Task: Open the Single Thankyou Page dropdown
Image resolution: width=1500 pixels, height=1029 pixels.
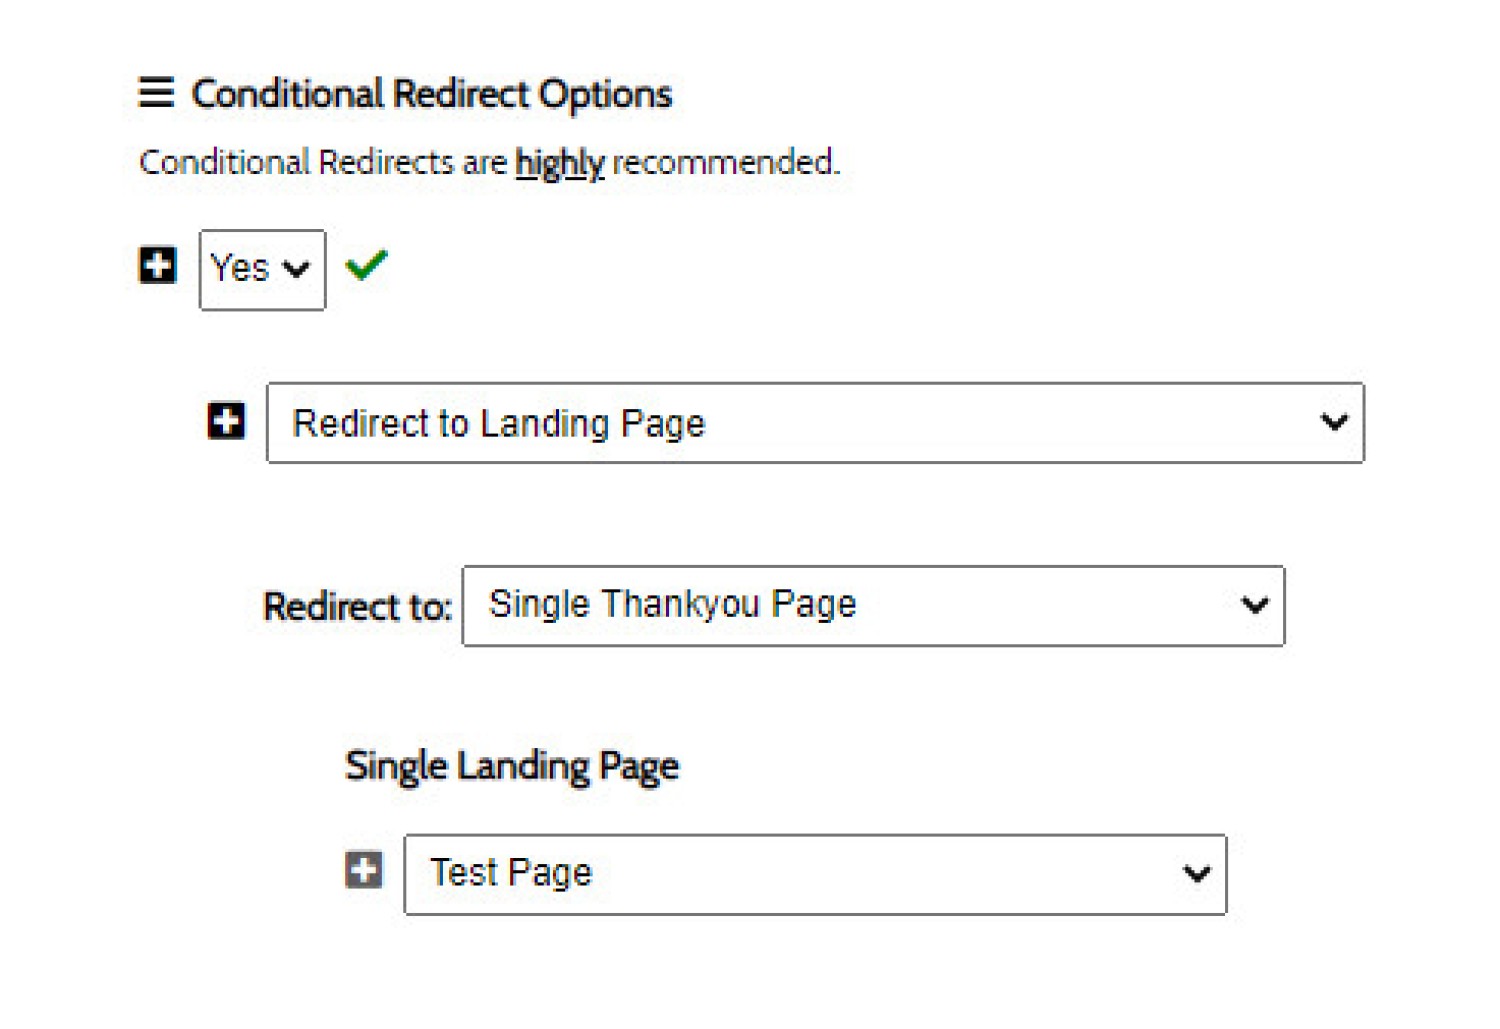Action: point(873,606)
